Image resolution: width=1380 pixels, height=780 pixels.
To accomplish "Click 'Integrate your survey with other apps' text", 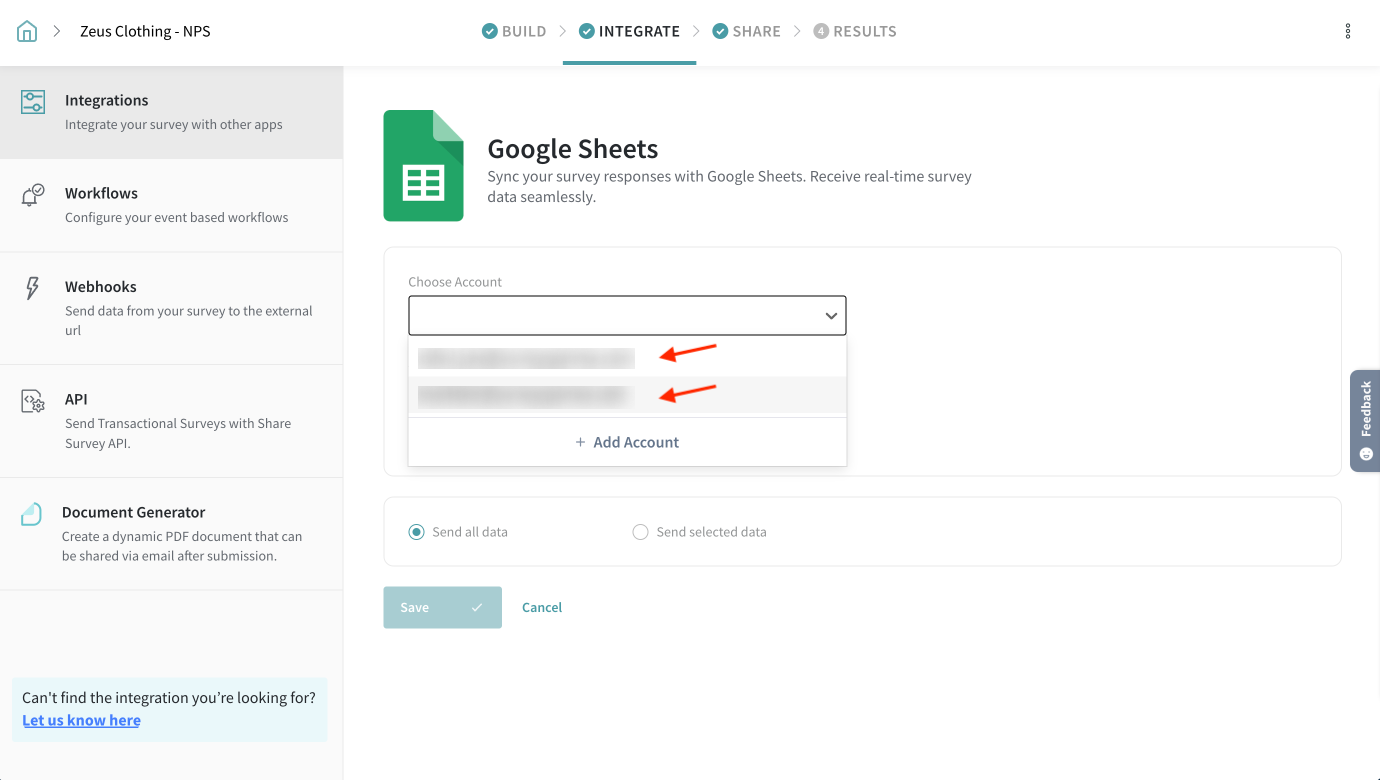I will point(174,125).
